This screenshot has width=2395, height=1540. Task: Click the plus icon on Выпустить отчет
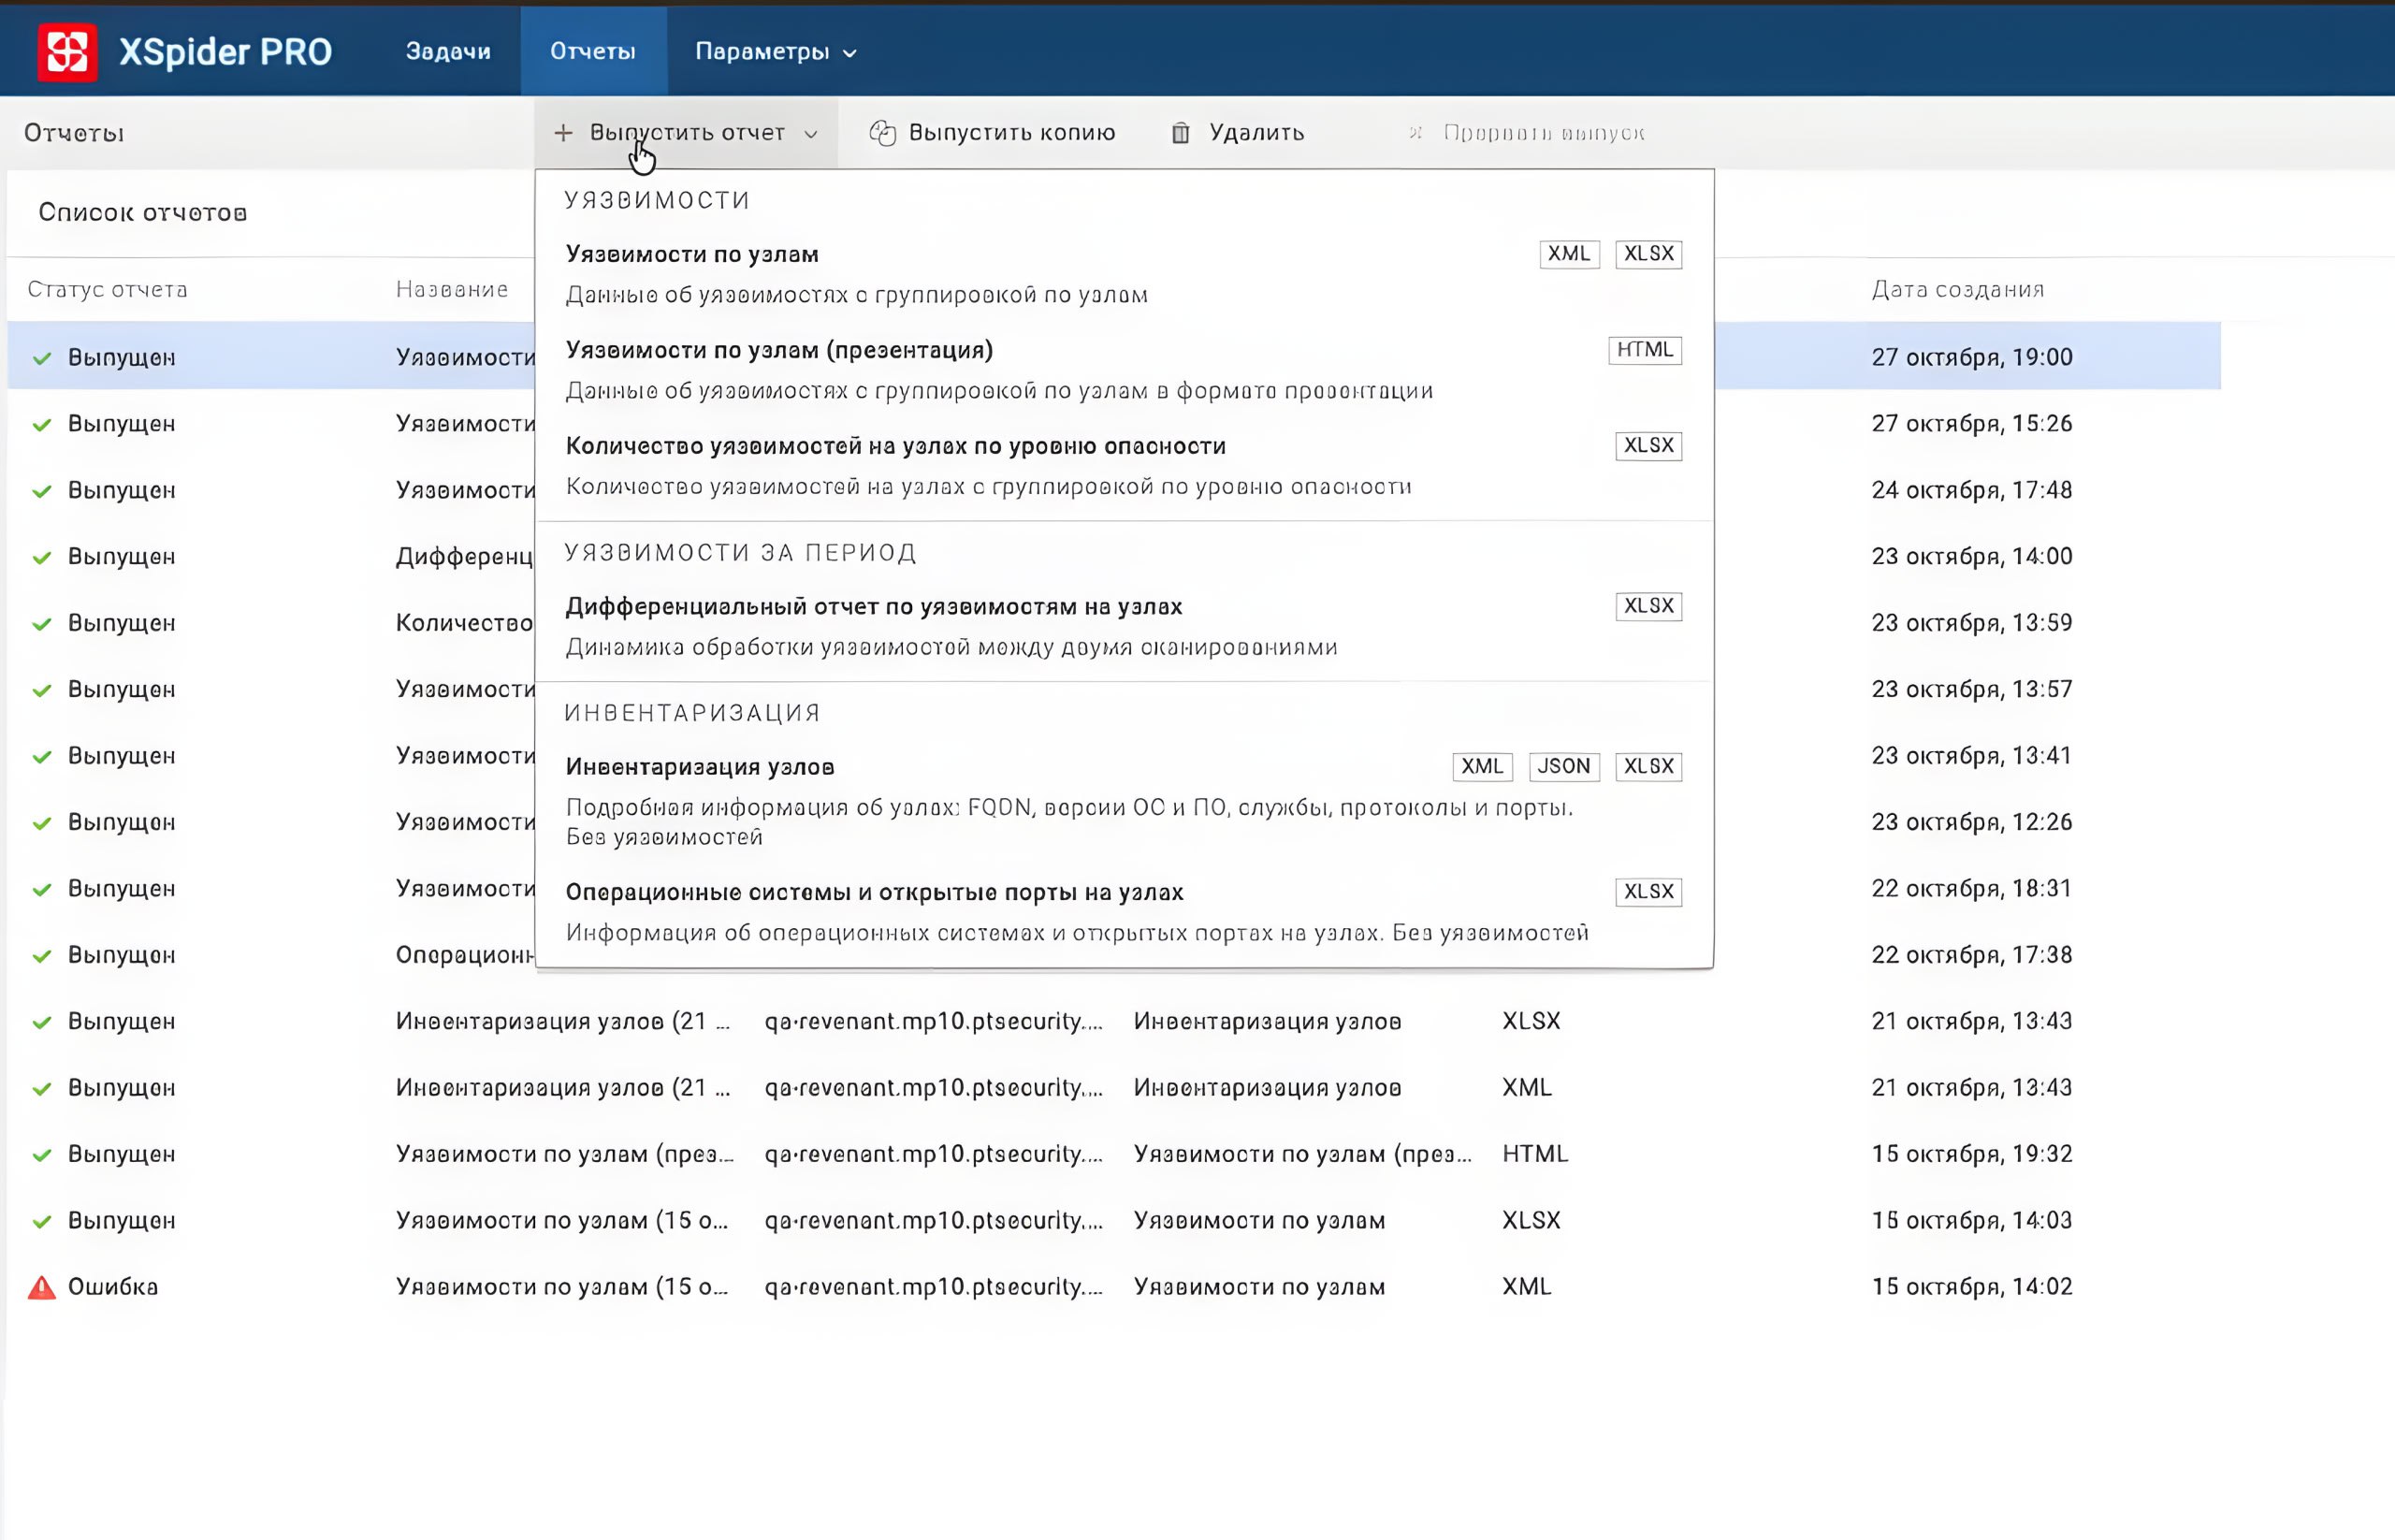coord(563,132)
